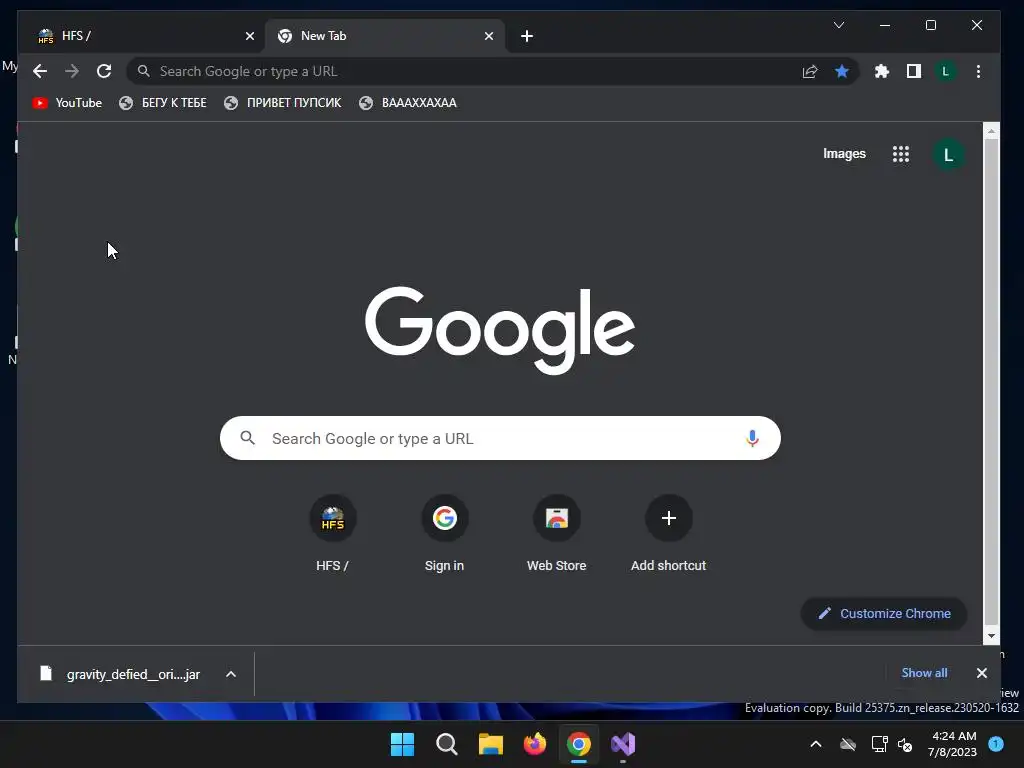Open the YouTube bookmark
1024x768 pixels.
pos(67,103)
